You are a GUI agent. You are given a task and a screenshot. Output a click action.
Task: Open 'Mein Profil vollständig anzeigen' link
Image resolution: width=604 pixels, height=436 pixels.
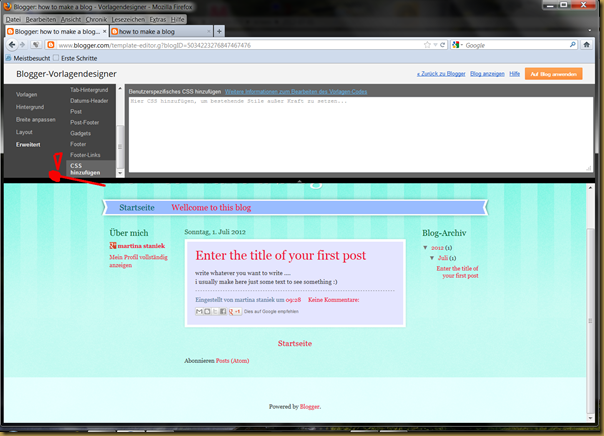[x=138, y=261]
